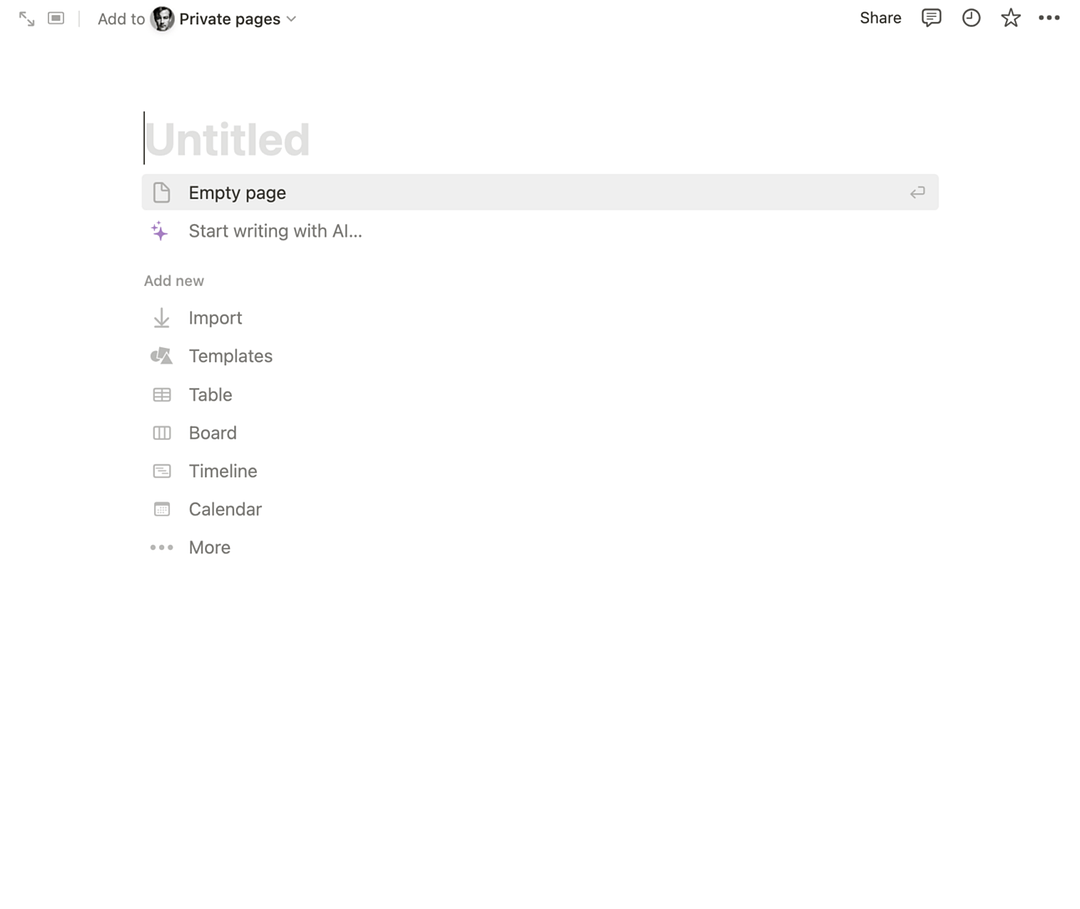
Task: Expand the Private pages dropdown chevron
Action: 291,19
